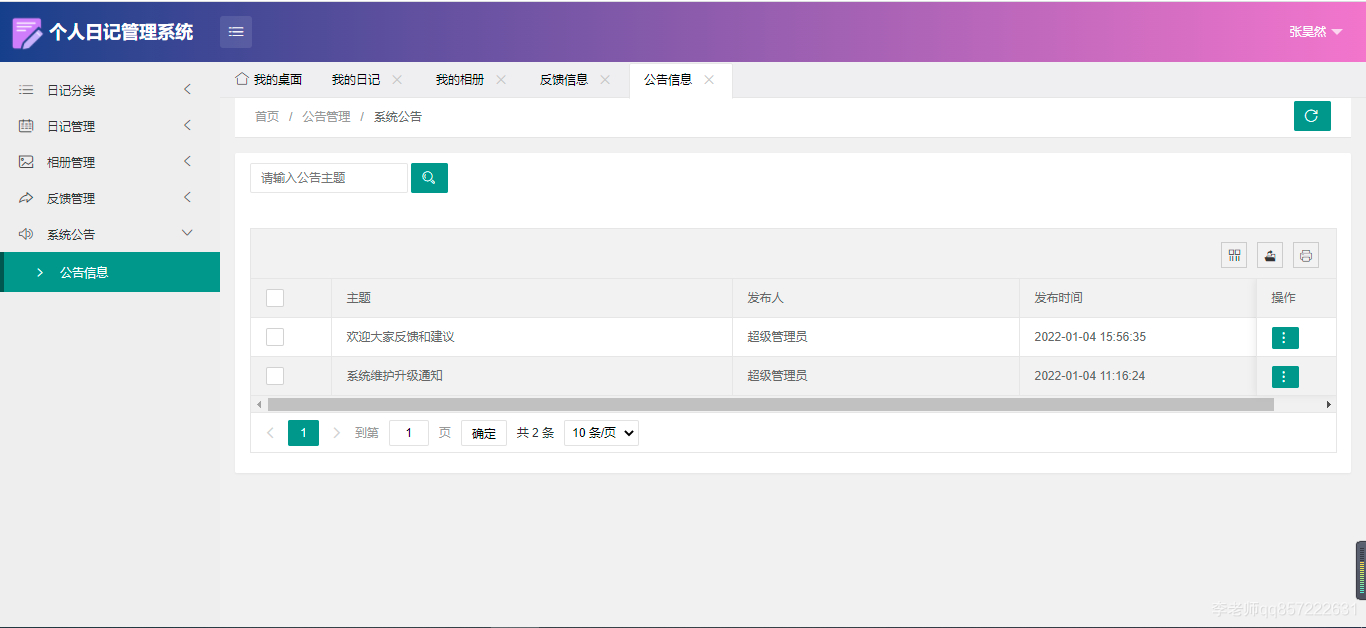Open 公告信息 in the sidebar
Image resolution: width=1366 pixels, height=628 pixels.
point(110,272)
